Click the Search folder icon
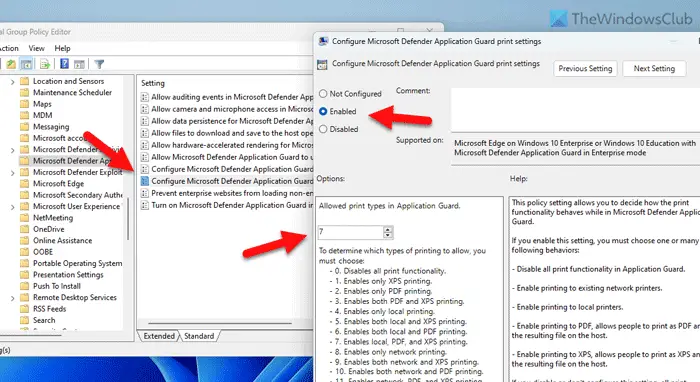Image resolution: width=700 pixels, height=382 pixels. (25, 320)
